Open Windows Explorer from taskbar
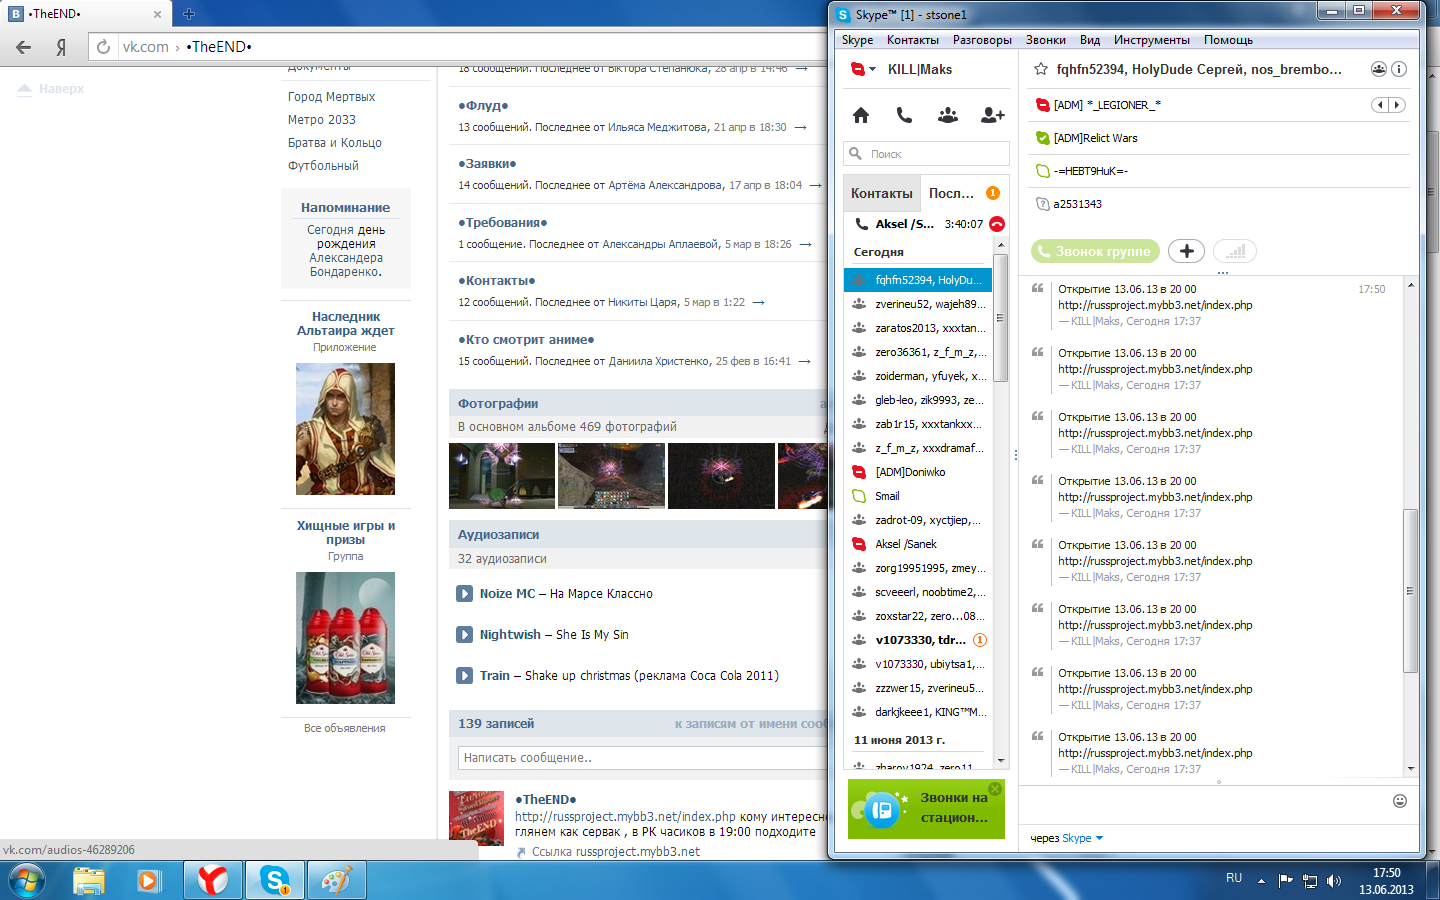Screen dimensions: 1440x900 (89, 881)
